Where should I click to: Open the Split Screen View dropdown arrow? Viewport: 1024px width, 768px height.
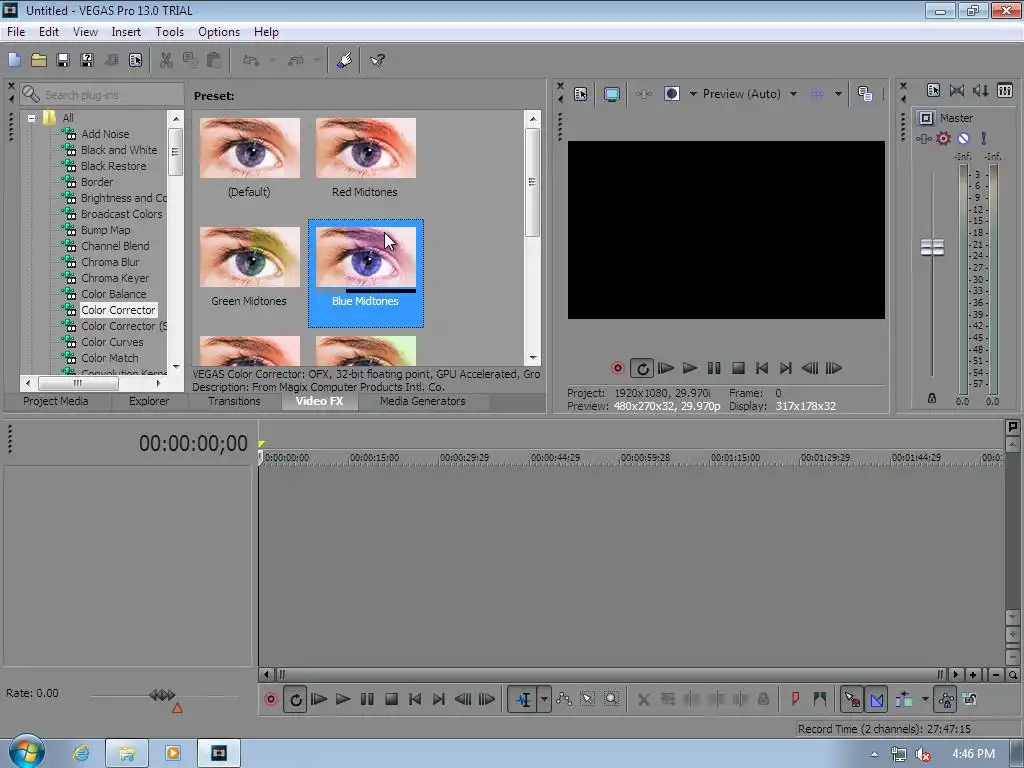point(693,94)
